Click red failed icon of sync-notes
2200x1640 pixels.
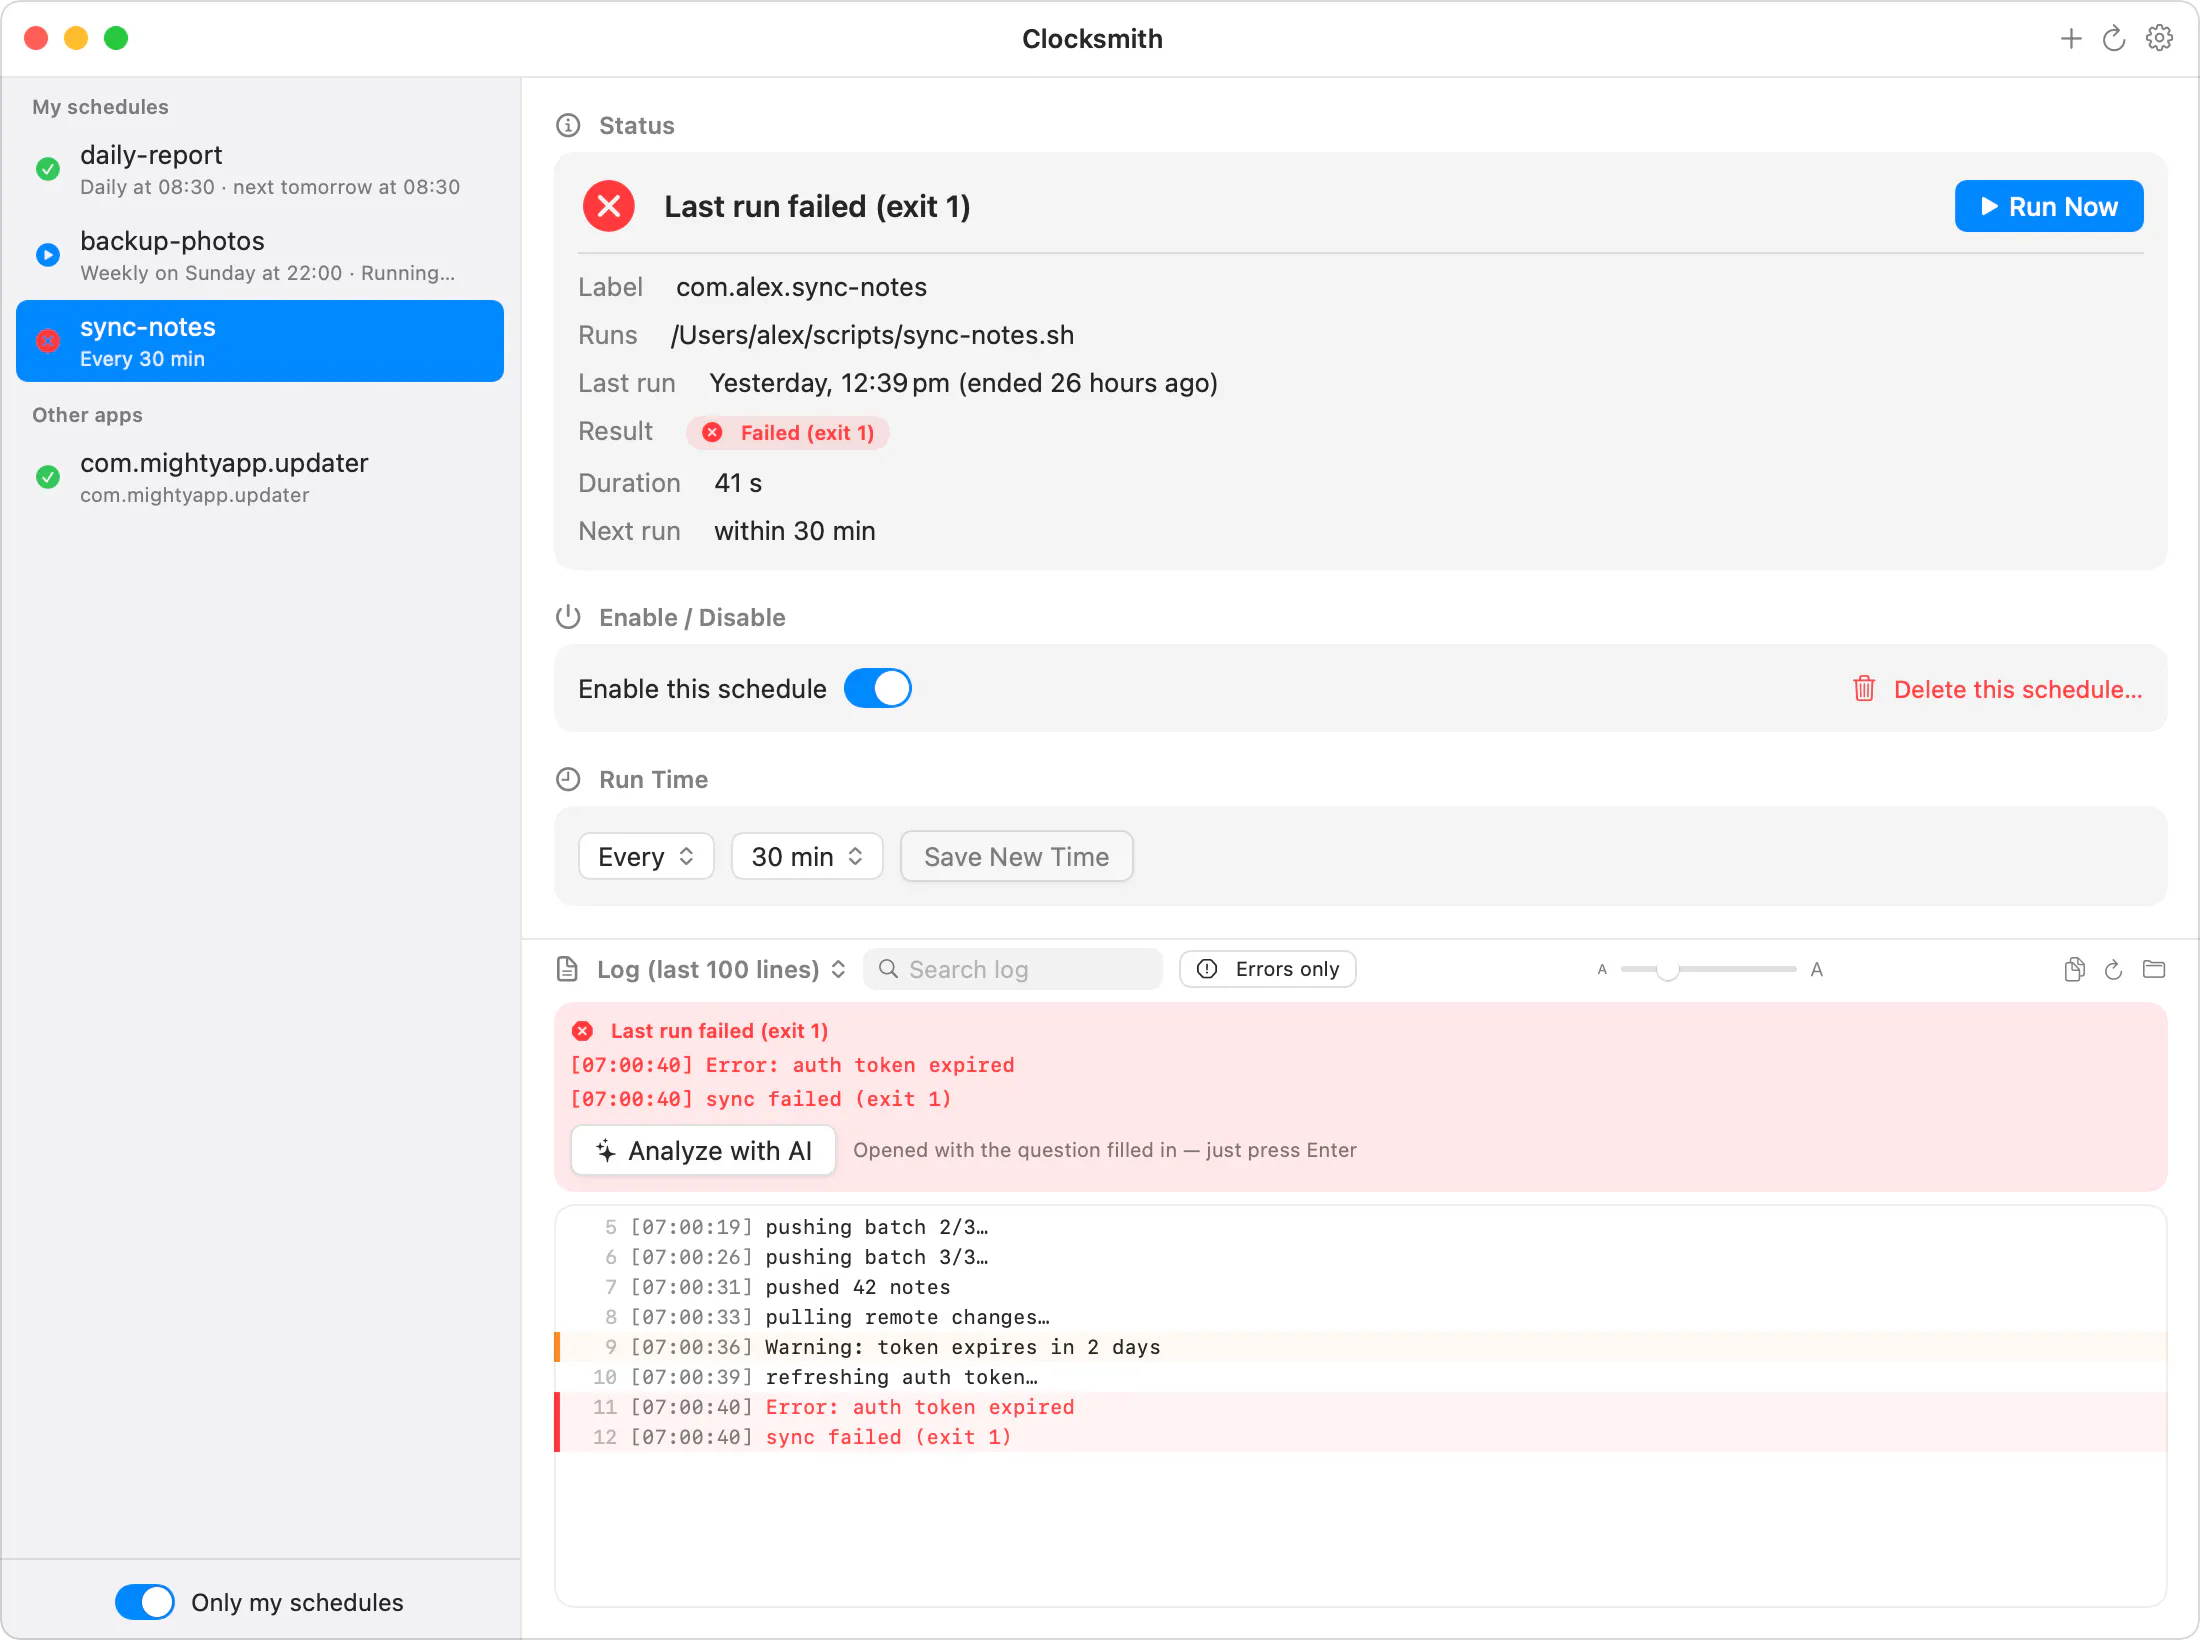48,341
